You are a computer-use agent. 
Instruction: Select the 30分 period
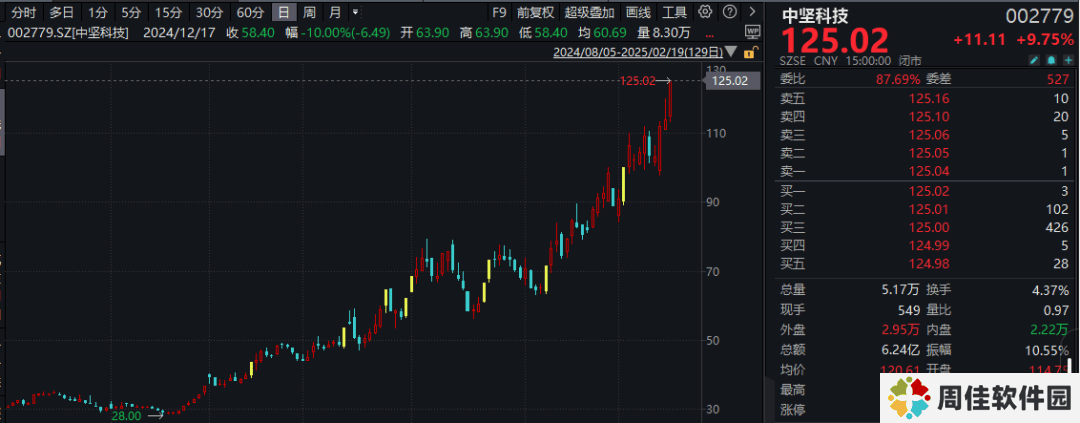pyautogui.click(x=207, y=12)
